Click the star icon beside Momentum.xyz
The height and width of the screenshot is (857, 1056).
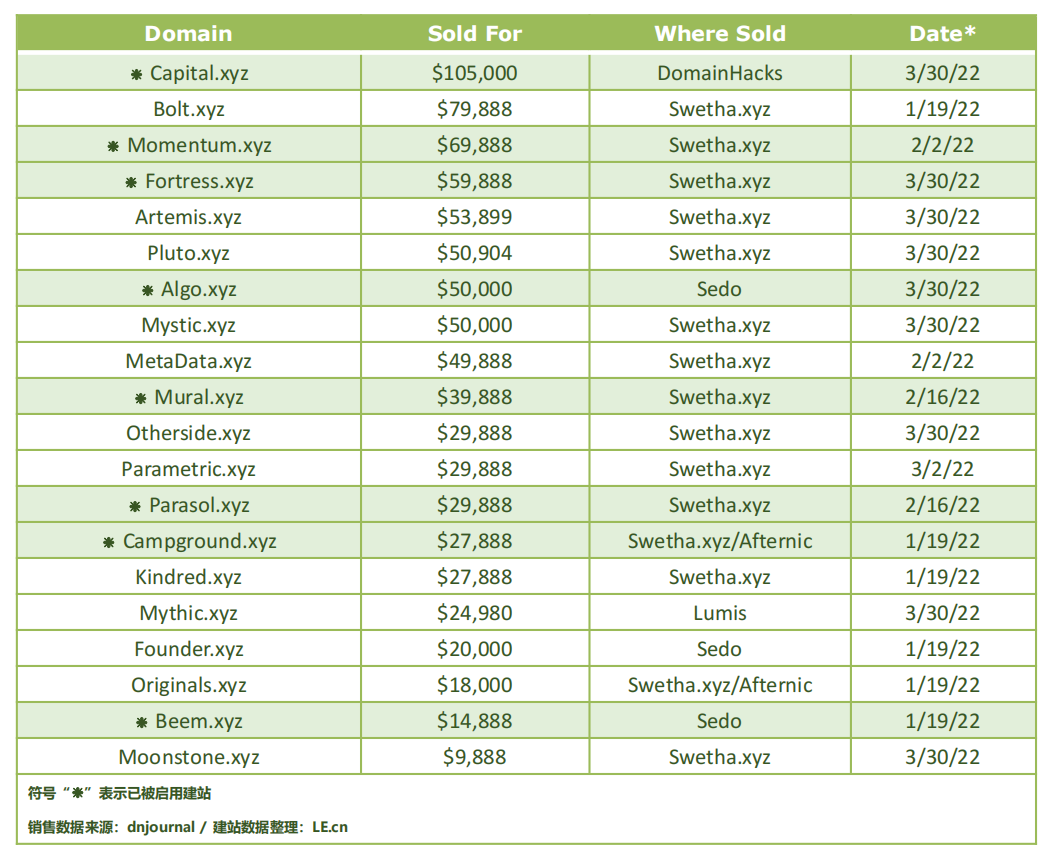coord(114,146)
